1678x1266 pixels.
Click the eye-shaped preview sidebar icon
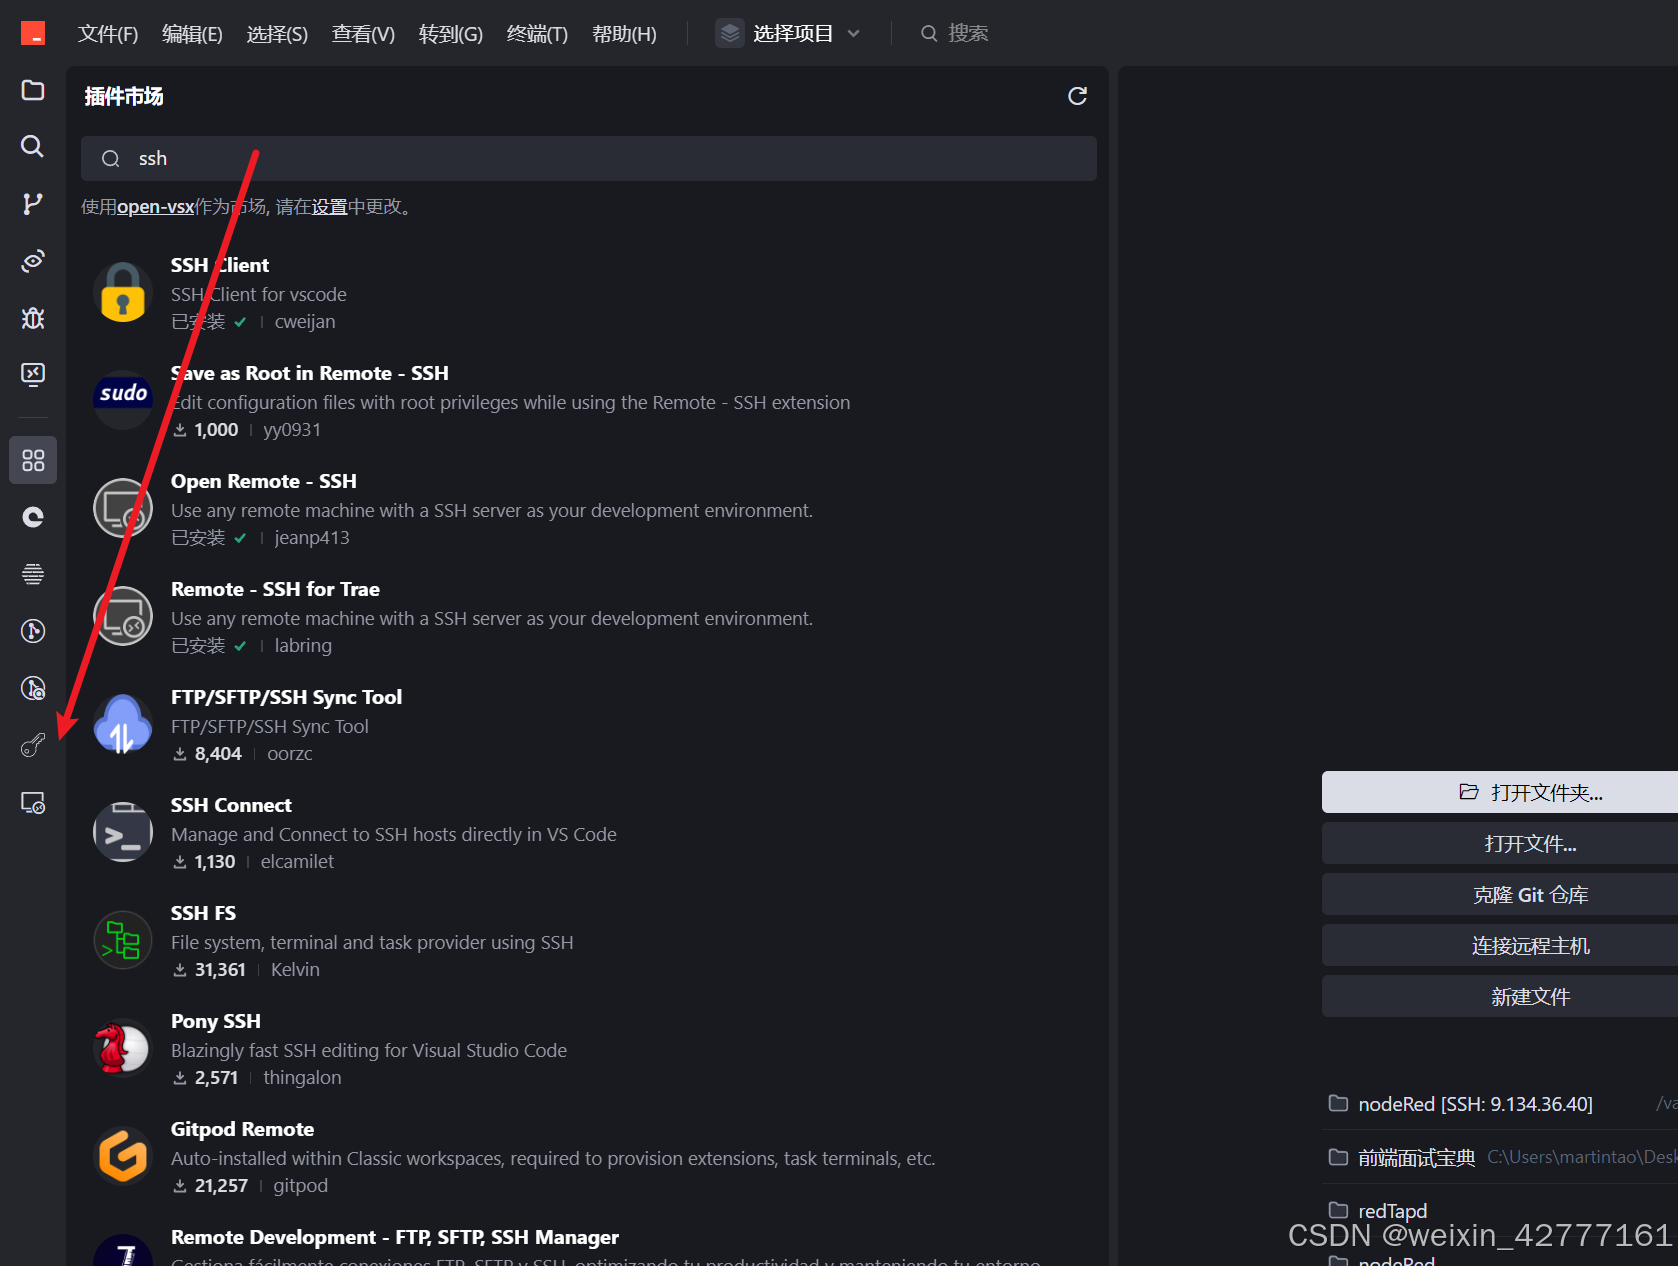pyautogui.click(x=33, y=261)
